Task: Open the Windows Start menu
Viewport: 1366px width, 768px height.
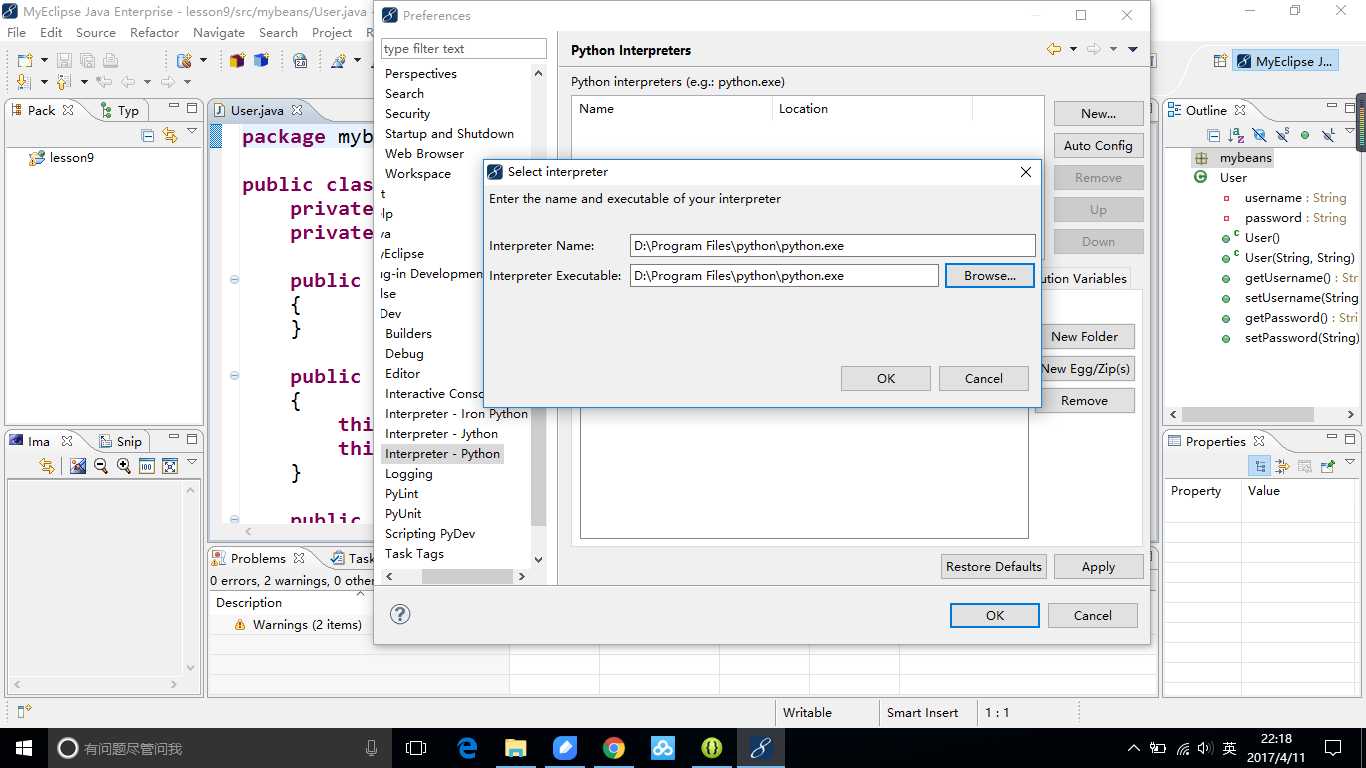Action: (24, 748)
